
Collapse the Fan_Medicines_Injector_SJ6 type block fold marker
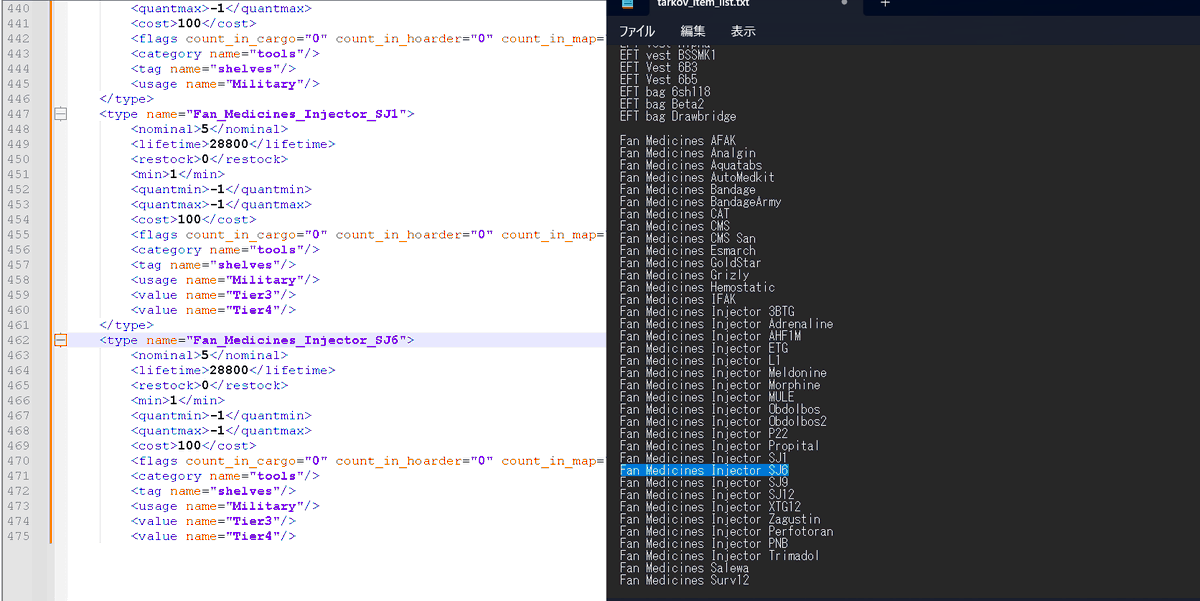tap(60, 340)
